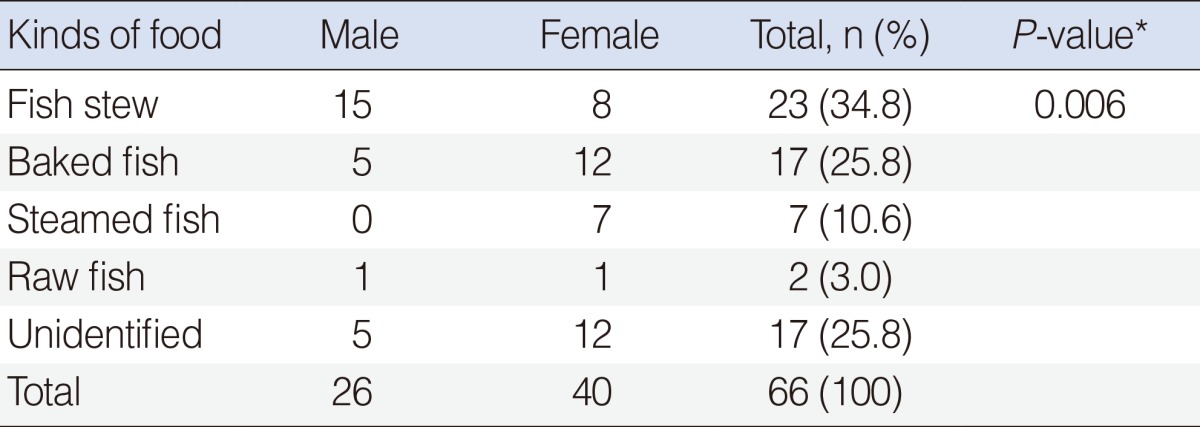Select the 'Unidentified' row label
This screenshot has height=427, width=1200.
click(x=106, y=334)
